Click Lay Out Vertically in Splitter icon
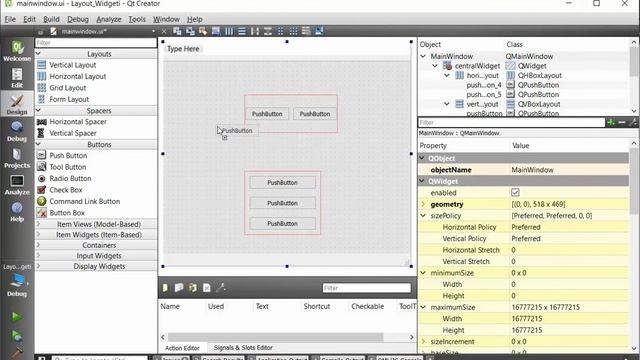640x360 pixels. click(x=268, y=31)
